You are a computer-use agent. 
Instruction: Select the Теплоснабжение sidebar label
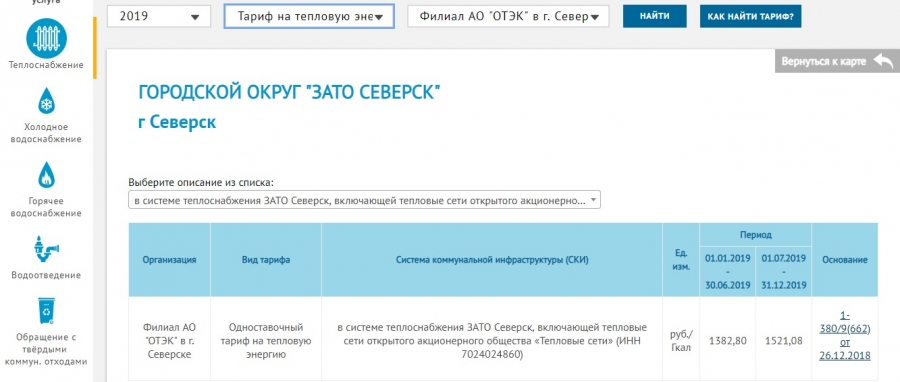click(46, 65)
